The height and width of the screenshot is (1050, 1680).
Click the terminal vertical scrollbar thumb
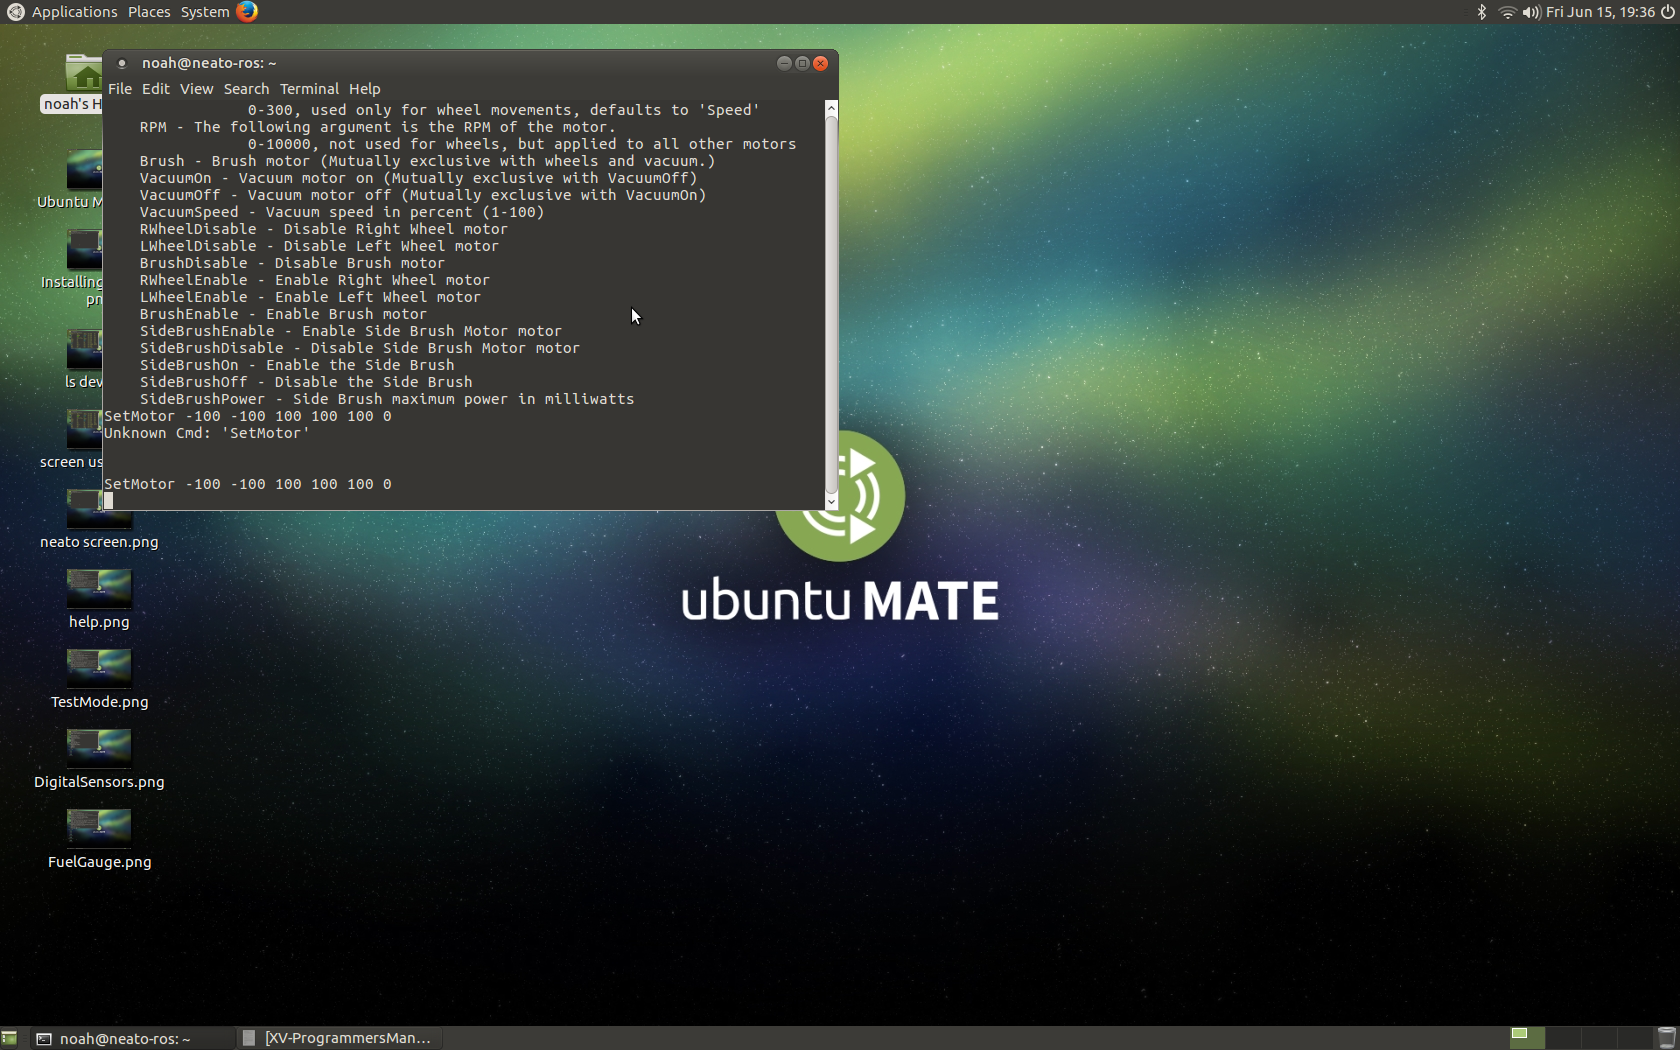point(831,304)
